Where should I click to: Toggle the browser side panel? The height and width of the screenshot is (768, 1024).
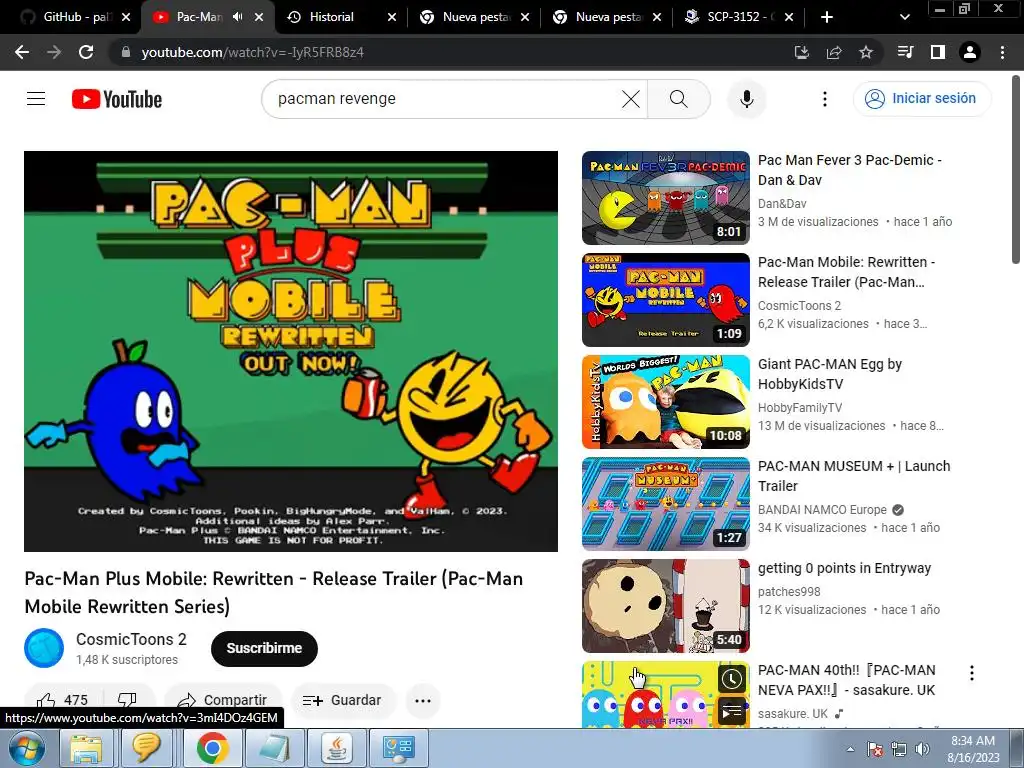938,52
